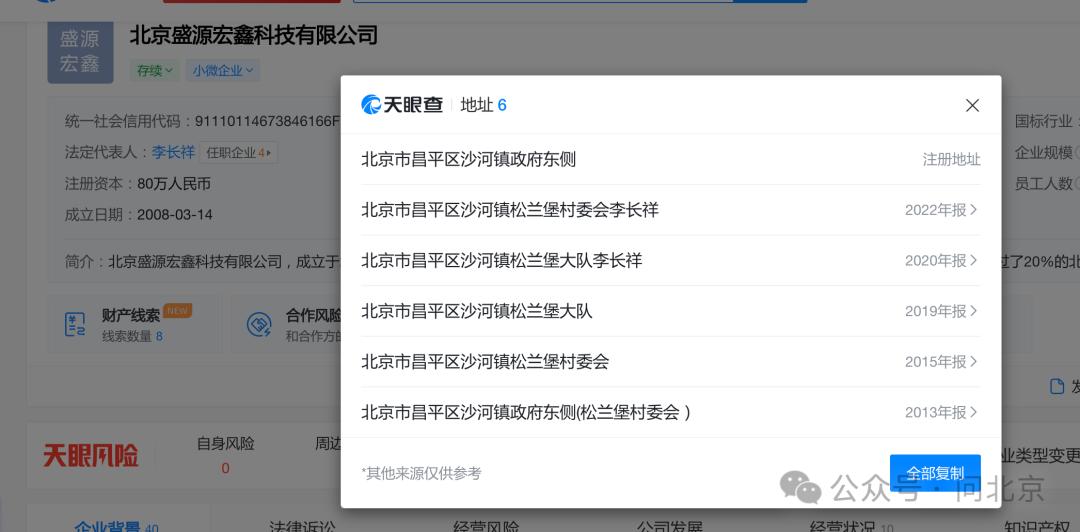Click the 盛源宏鑫 company logo
Screen dimensions: 1080x532
point(80,52)
